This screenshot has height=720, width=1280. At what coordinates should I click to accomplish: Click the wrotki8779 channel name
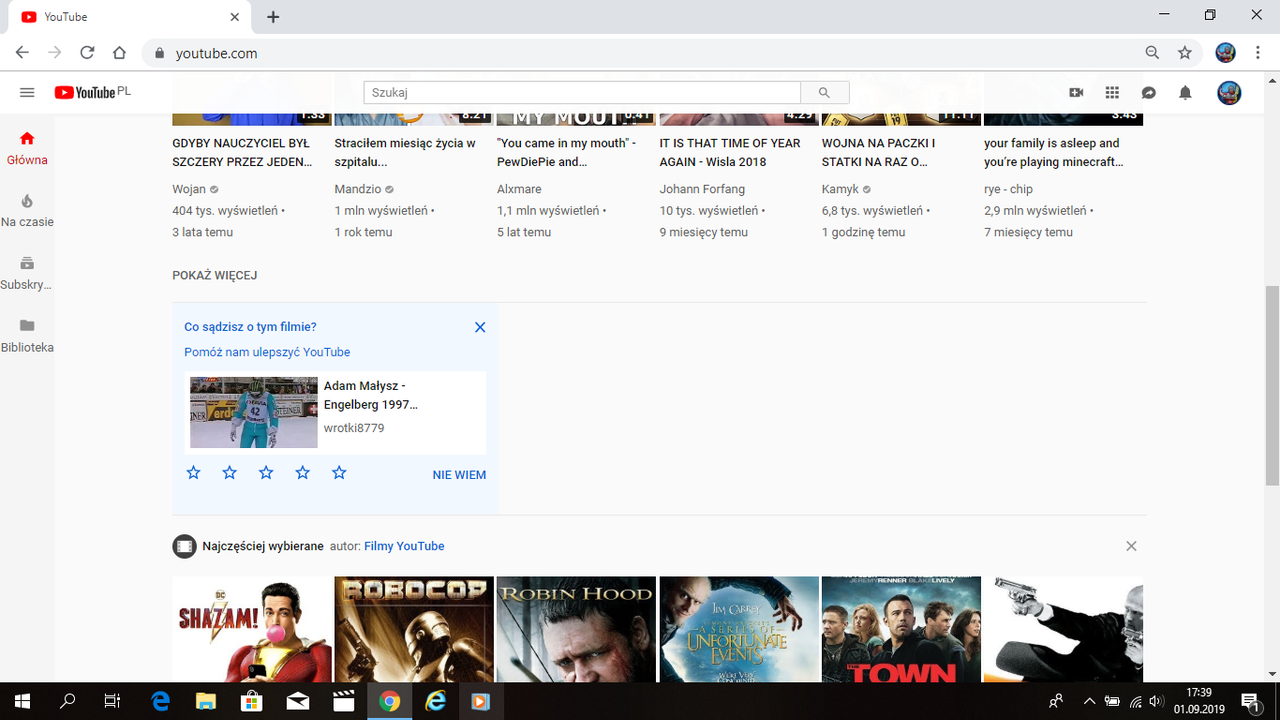[x=354, y=428]
